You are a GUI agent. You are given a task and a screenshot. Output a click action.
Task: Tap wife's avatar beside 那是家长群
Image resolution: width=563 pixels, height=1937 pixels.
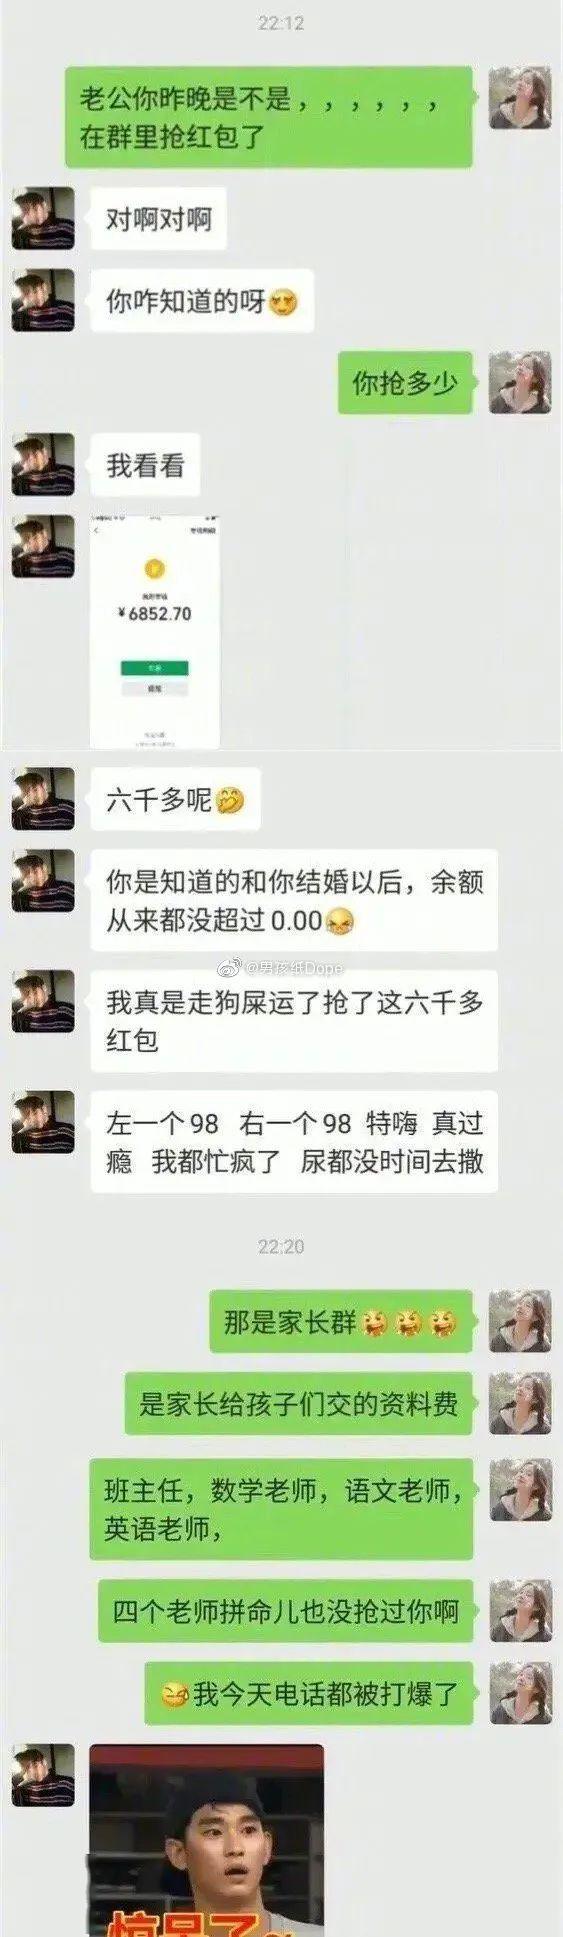pyautogui.click(x=520, y=1321)
